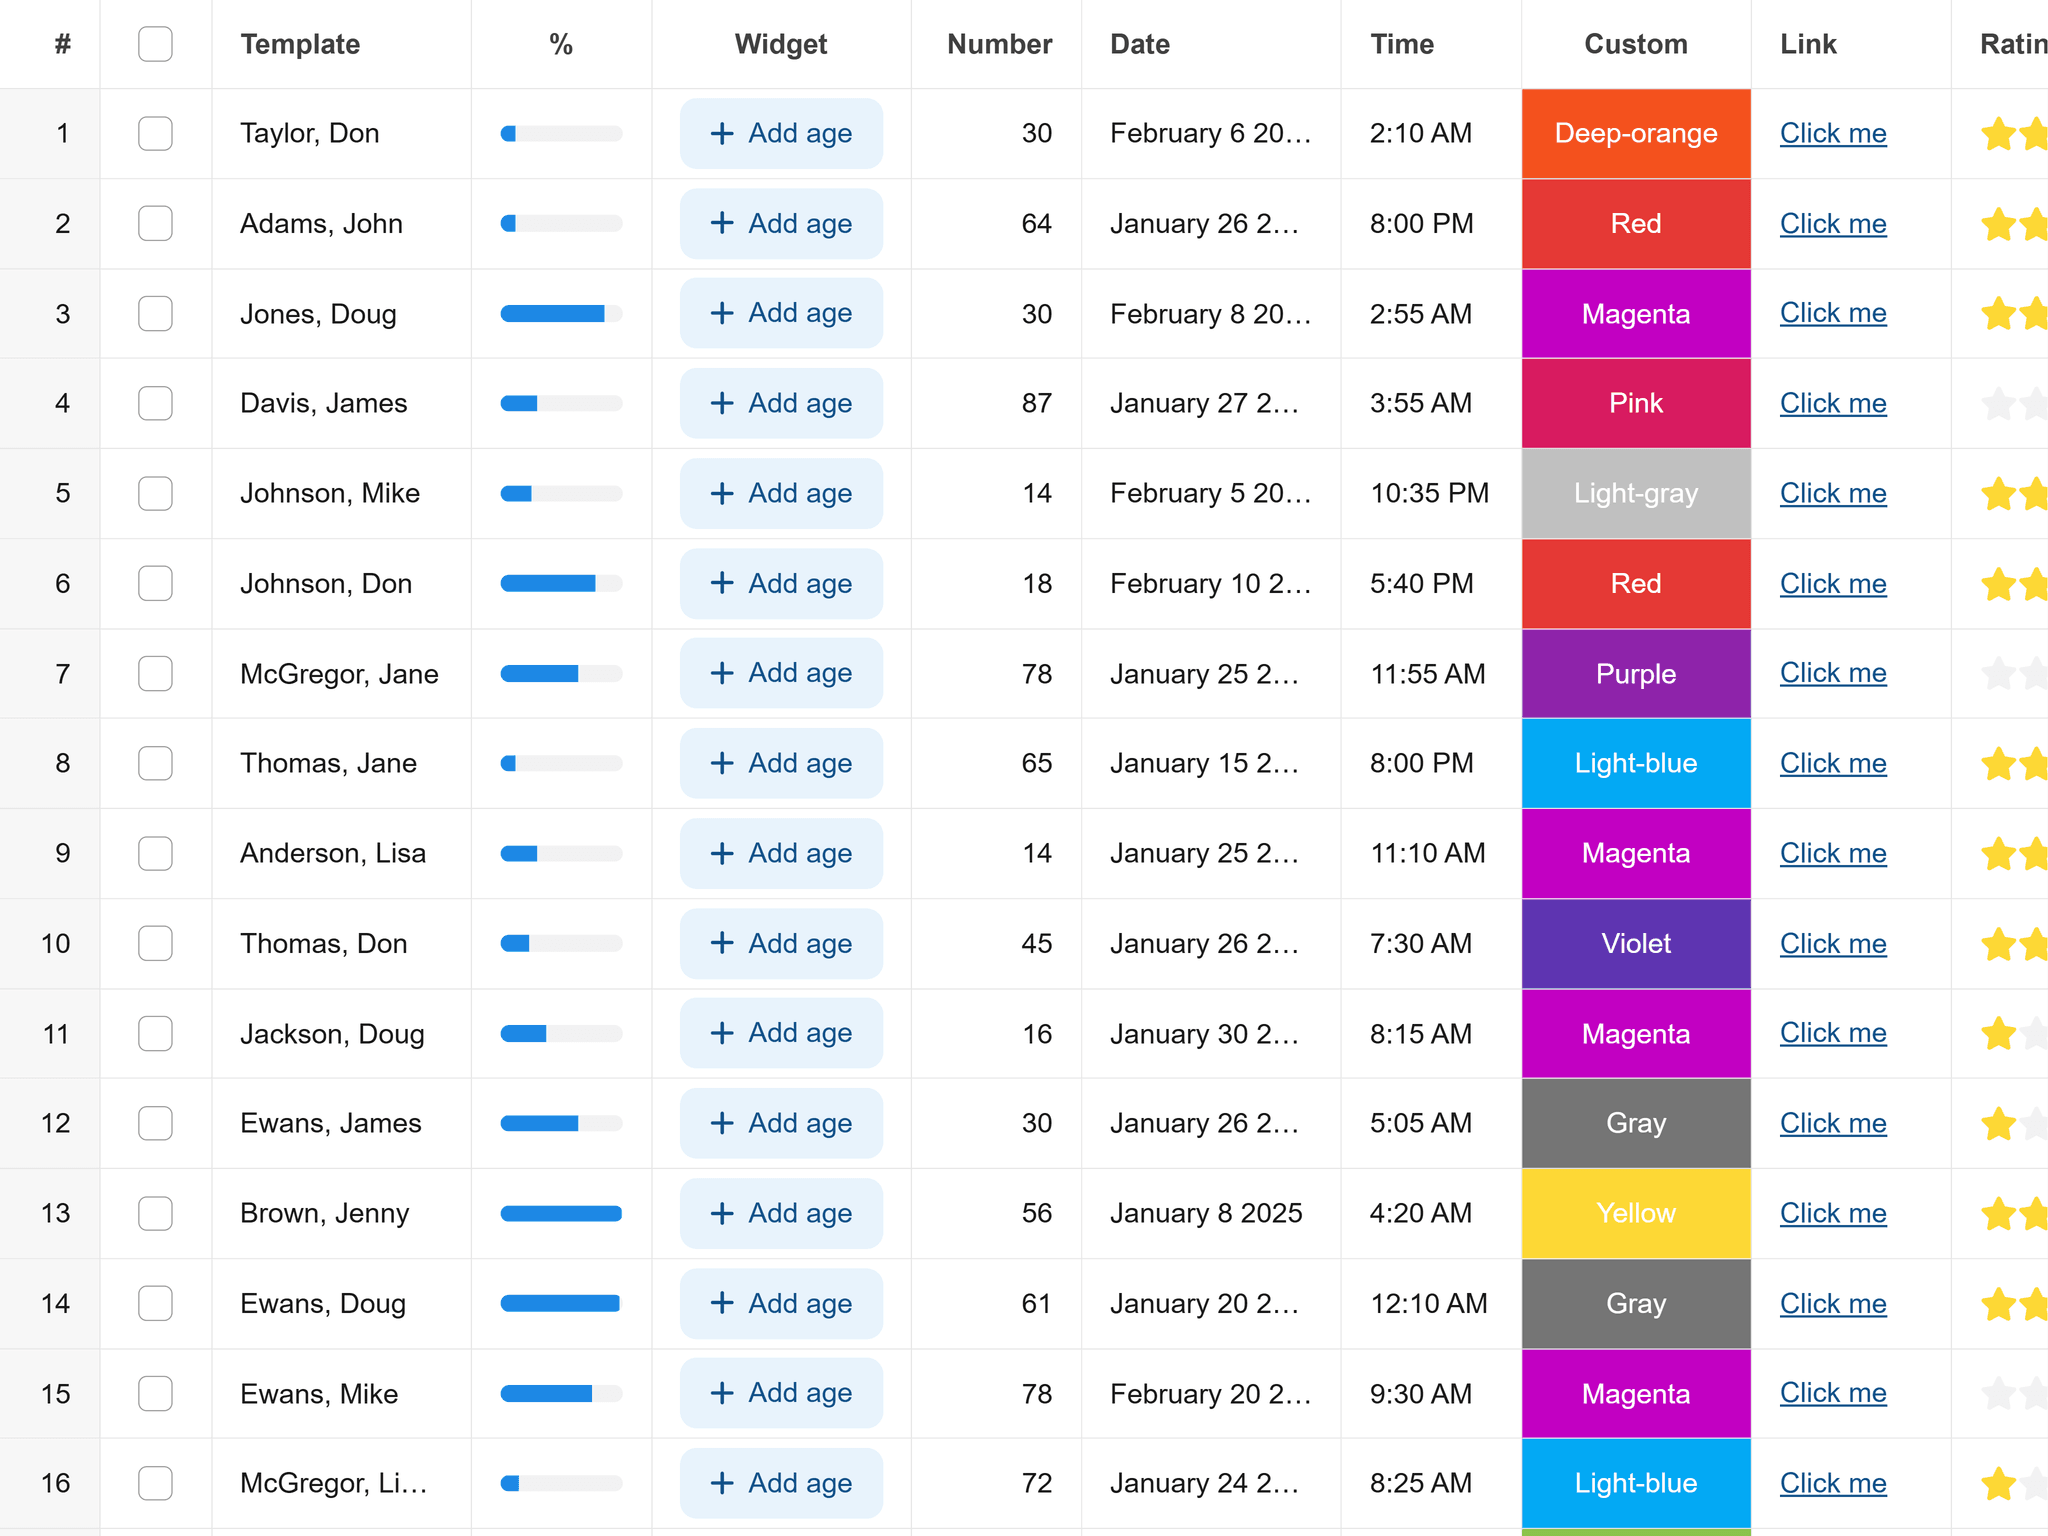The image size is (2048, 1536).
Task: Add age for McGregor, Li... in row 16
Action: tap(722, 1483)
